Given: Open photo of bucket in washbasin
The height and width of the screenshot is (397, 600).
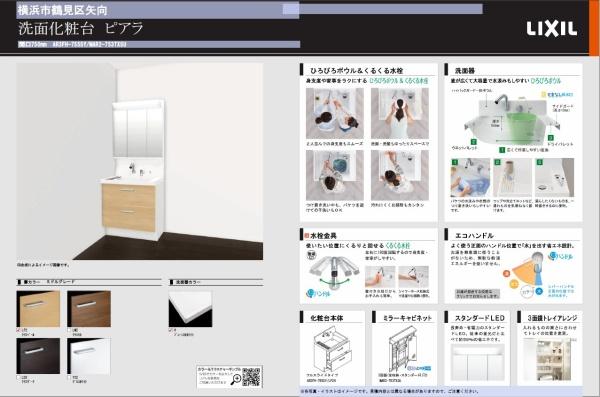Looking at the screenshot, I should [335, 175].
